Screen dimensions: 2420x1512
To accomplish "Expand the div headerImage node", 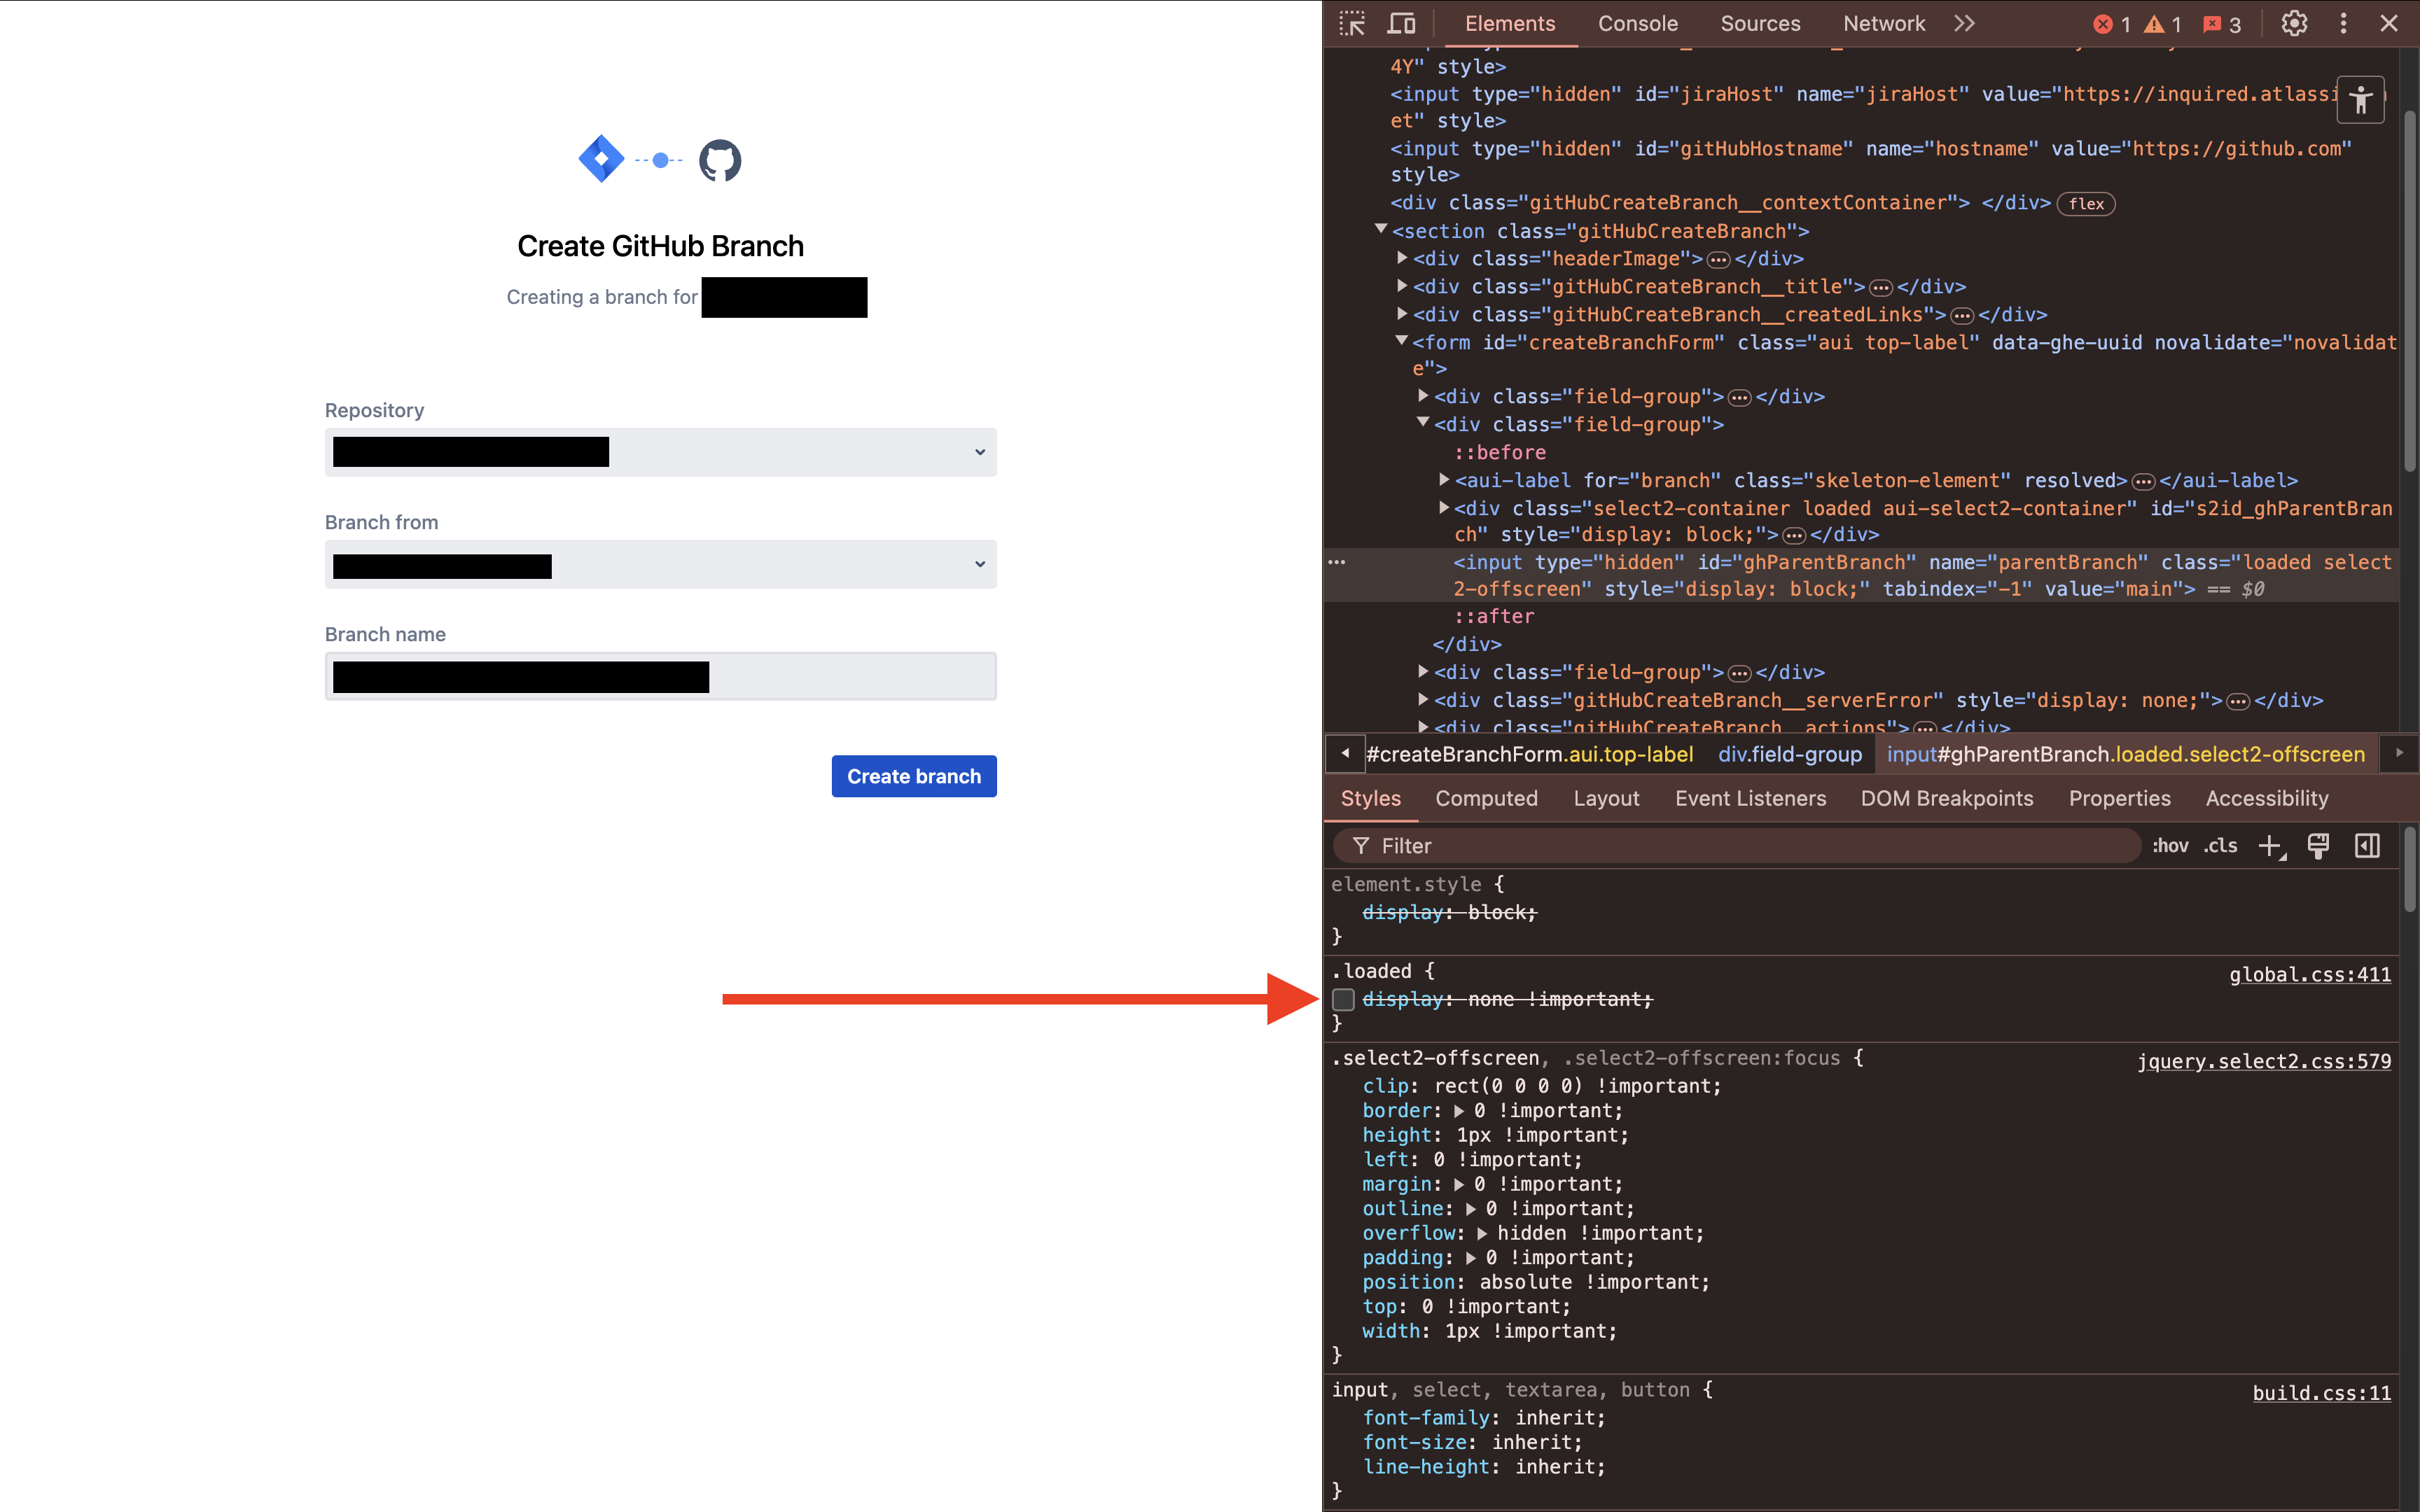I will (x=1402, y=258).
